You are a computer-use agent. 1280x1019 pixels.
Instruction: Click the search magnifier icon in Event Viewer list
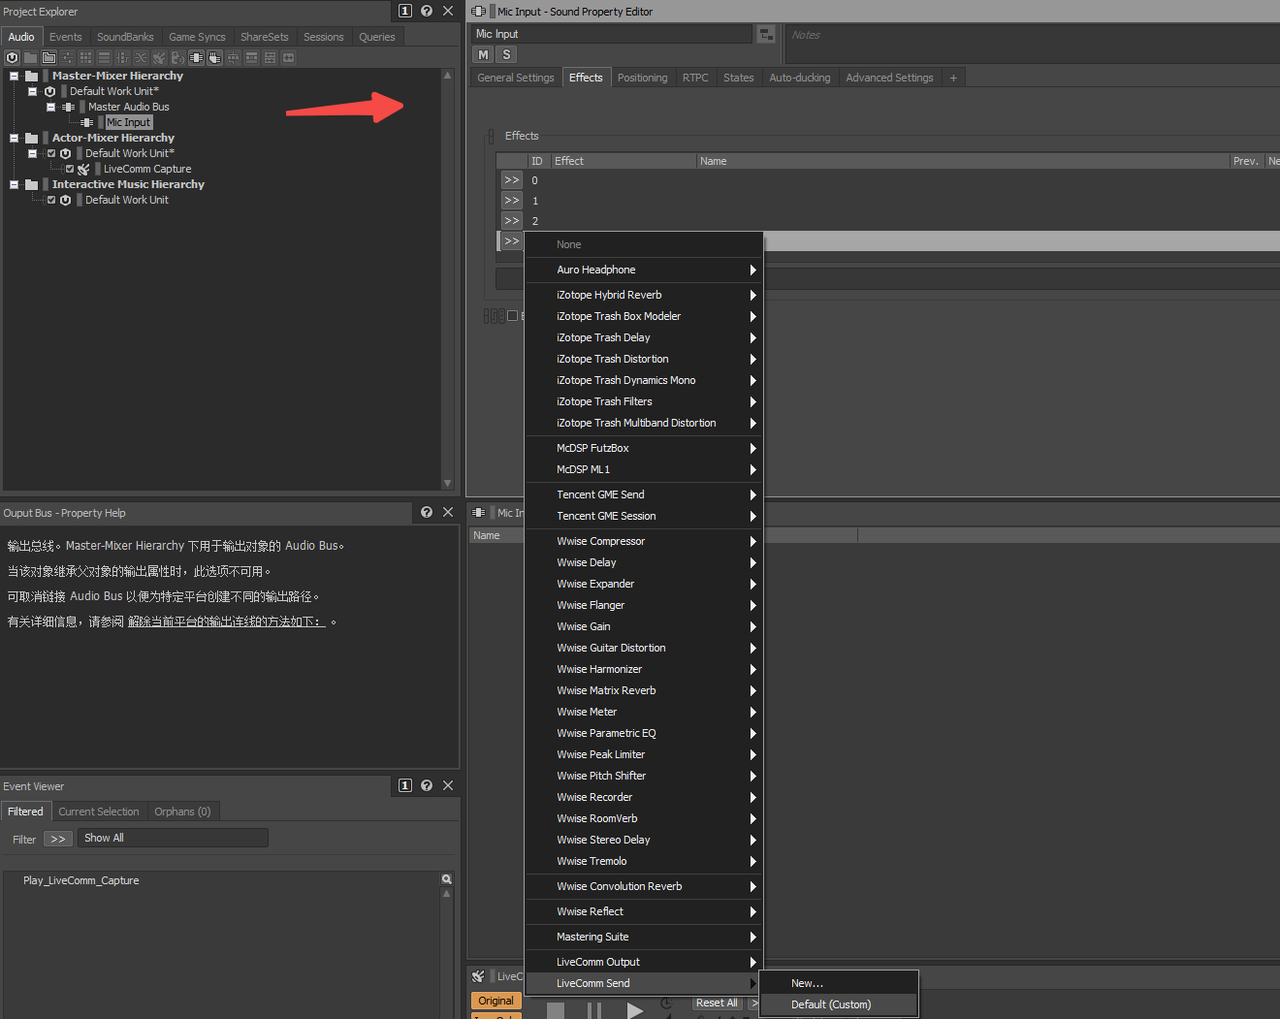pos(447,879)
